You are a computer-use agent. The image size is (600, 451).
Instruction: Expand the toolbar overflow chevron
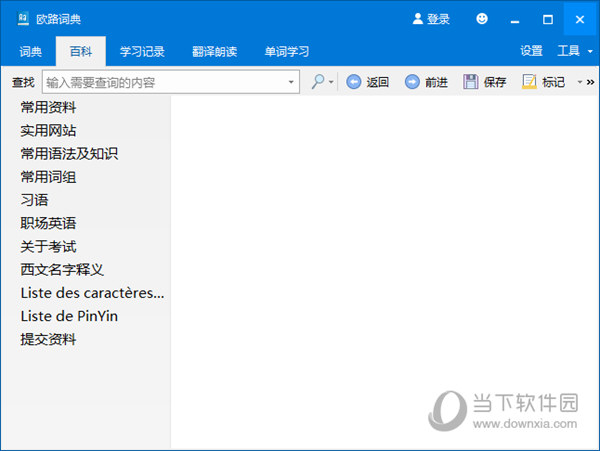click(590, 82)
